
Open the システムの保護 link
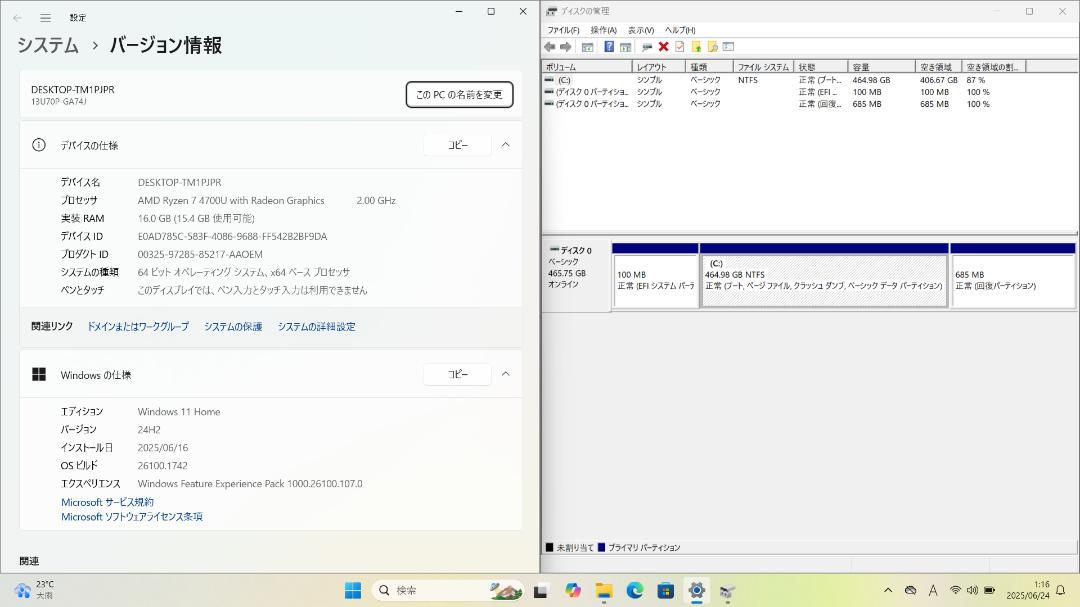tap(233, 327)
